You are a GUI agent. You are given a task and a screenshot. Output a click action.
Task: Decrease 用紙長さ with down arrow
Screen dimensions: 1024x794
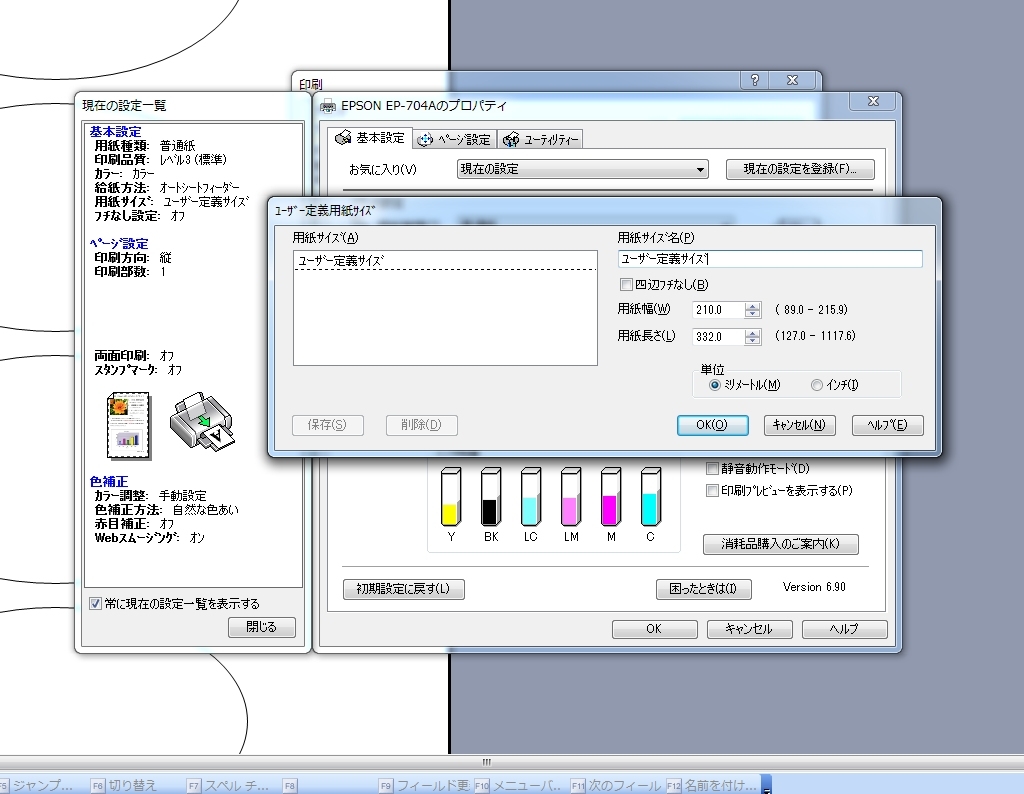(x=753, y=341)
